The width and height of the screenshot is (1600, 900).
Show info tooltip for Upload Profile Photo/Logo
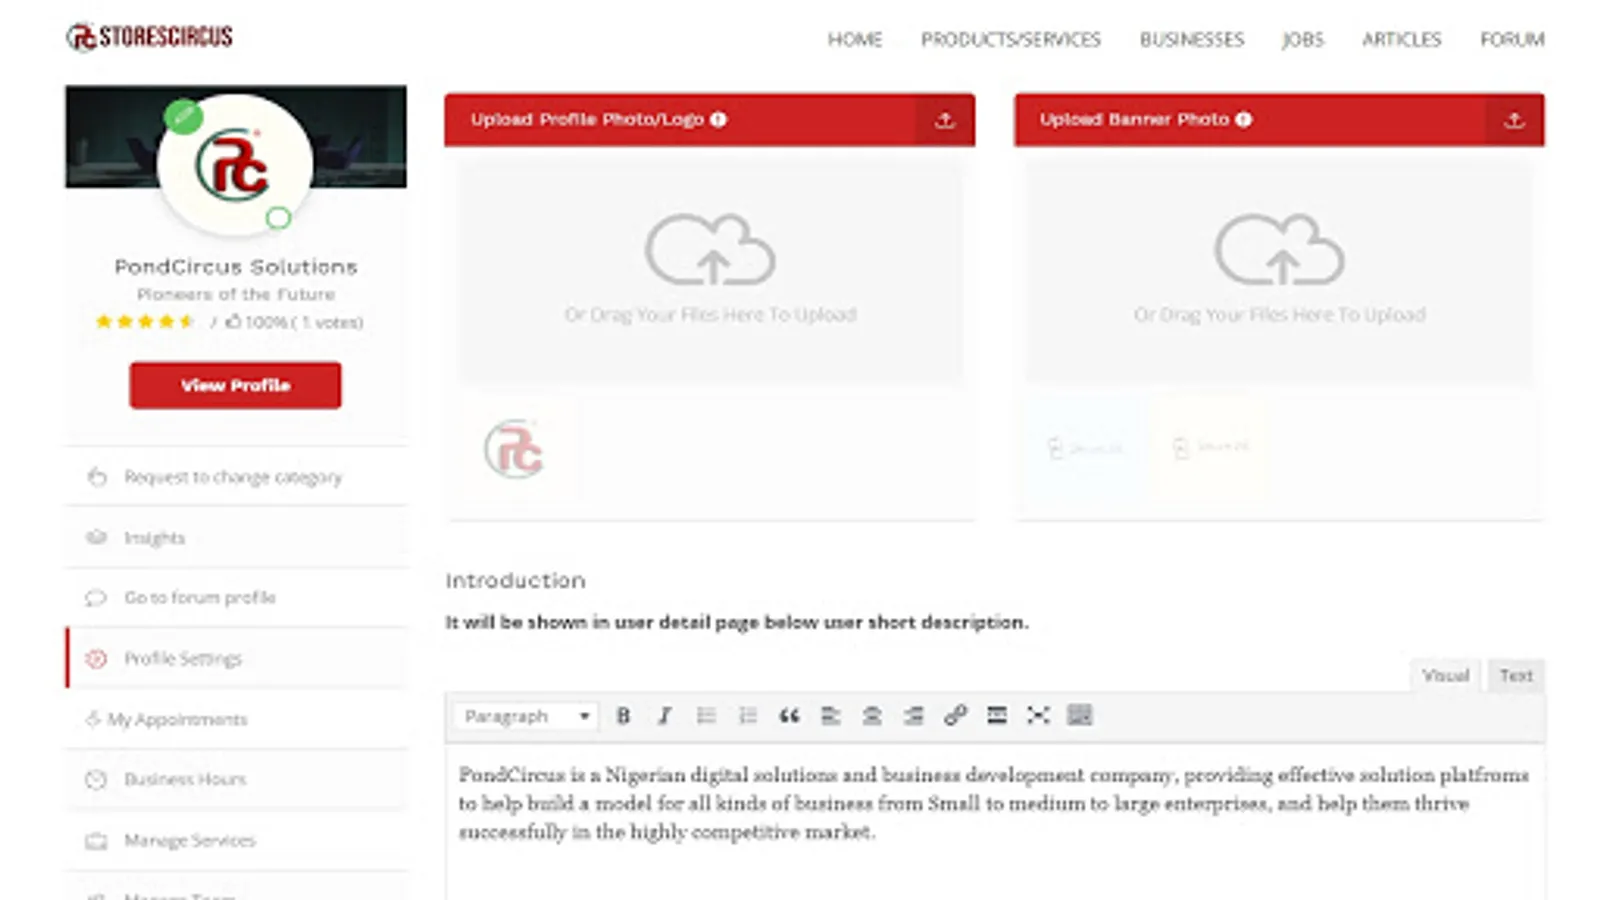pos(718,120)
